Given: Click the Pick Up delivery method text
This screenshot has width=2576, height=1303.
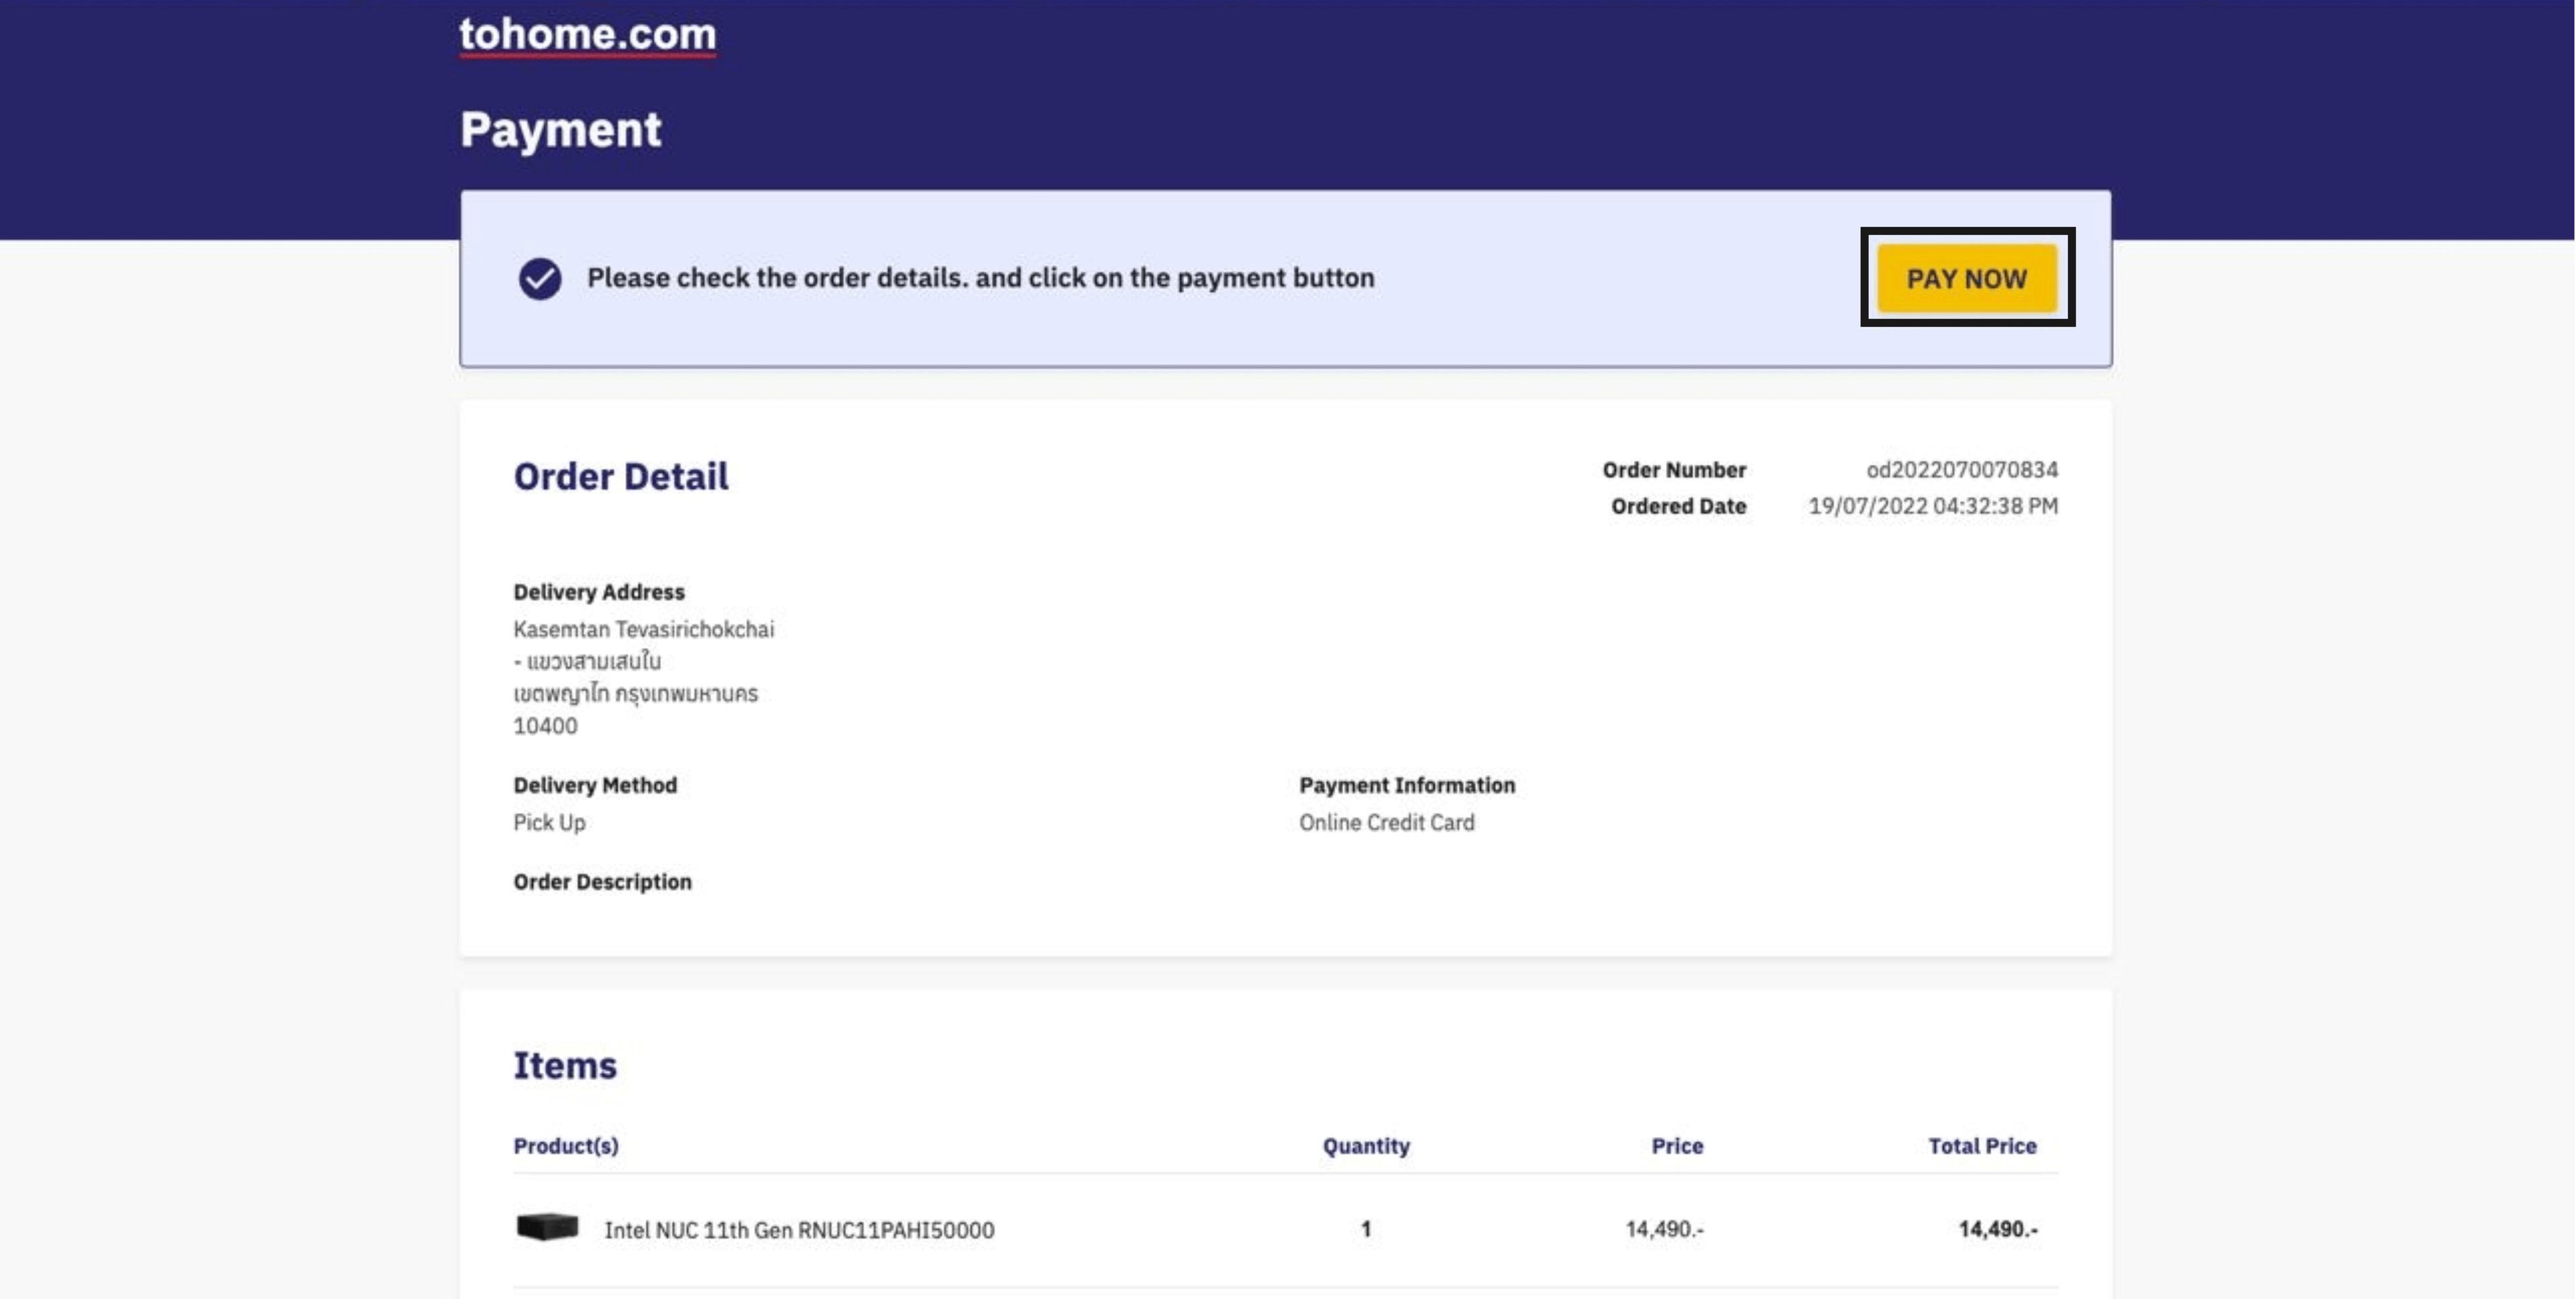Looking at the screenshot, I should (x=549, y=822).
